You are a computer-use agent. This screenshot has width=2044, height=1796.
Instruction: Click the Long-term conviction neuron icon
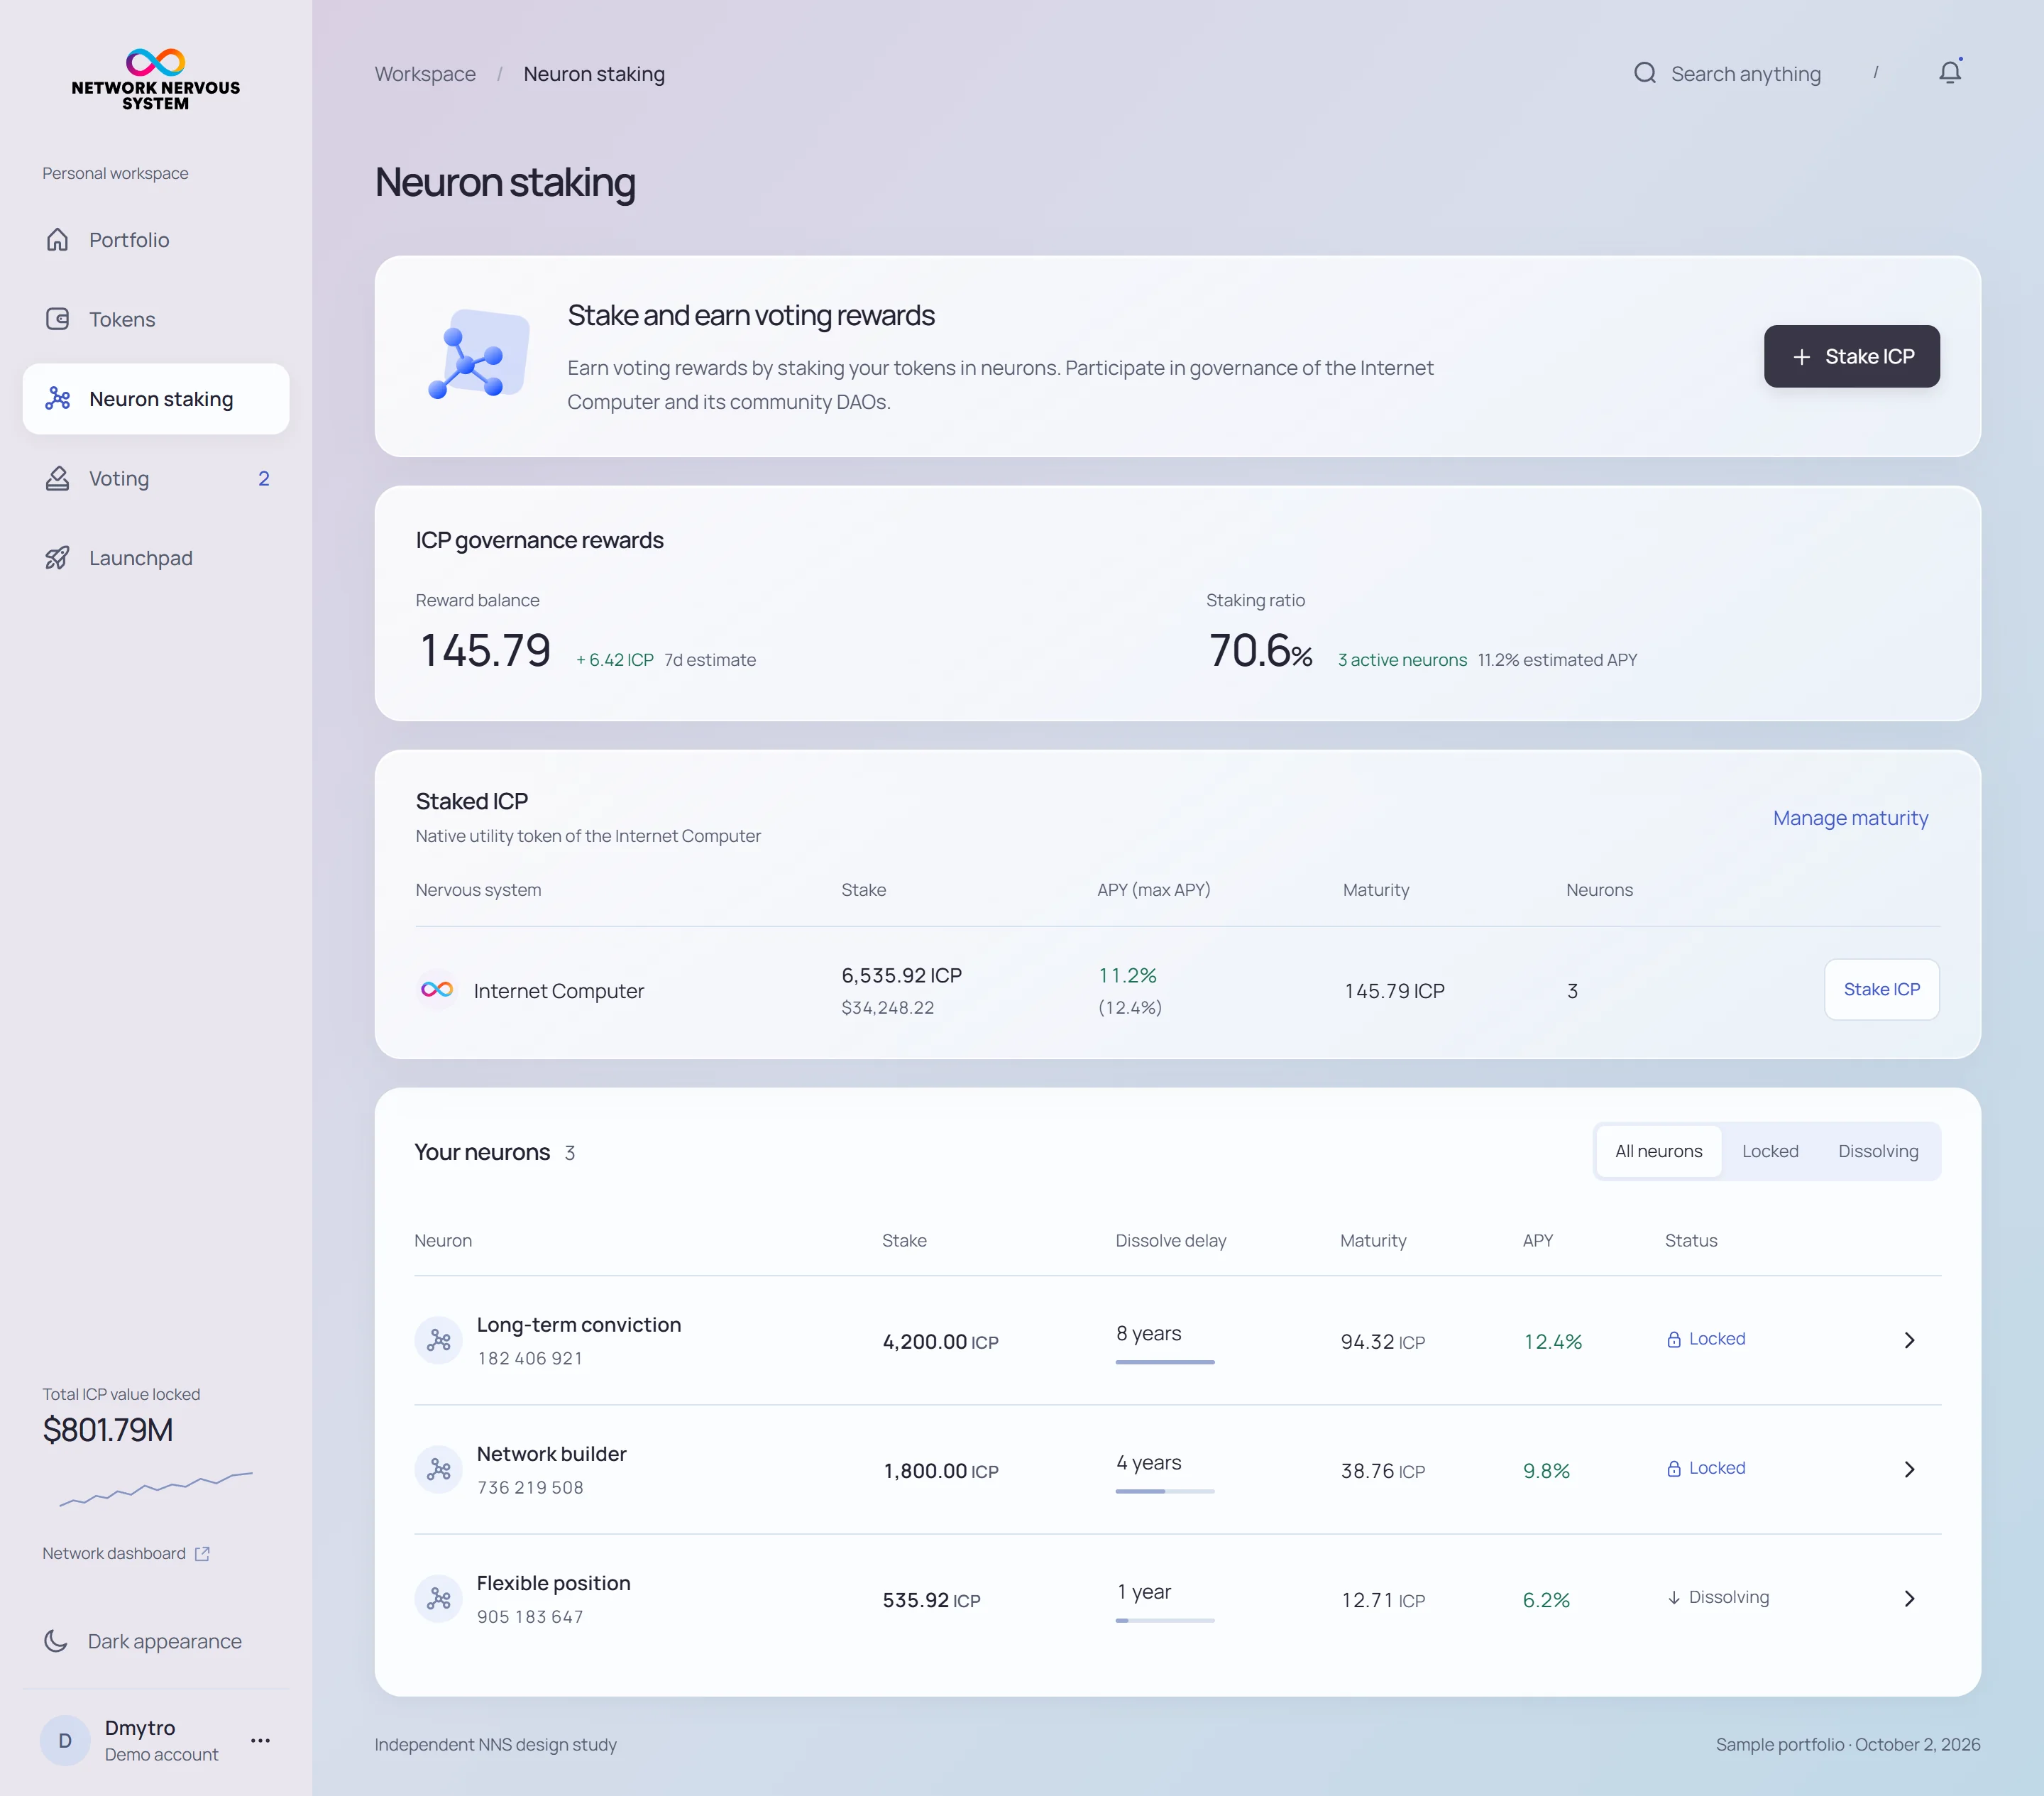coord(438,1340)
